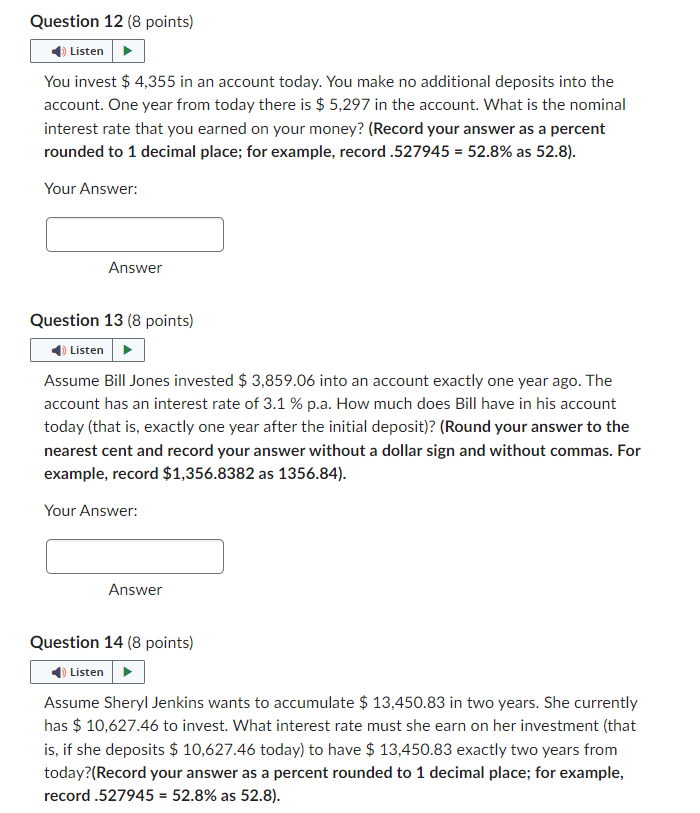Start audio playback for Question 13
The height and width of the screenshot is (813, 700).
pos(128,350)
